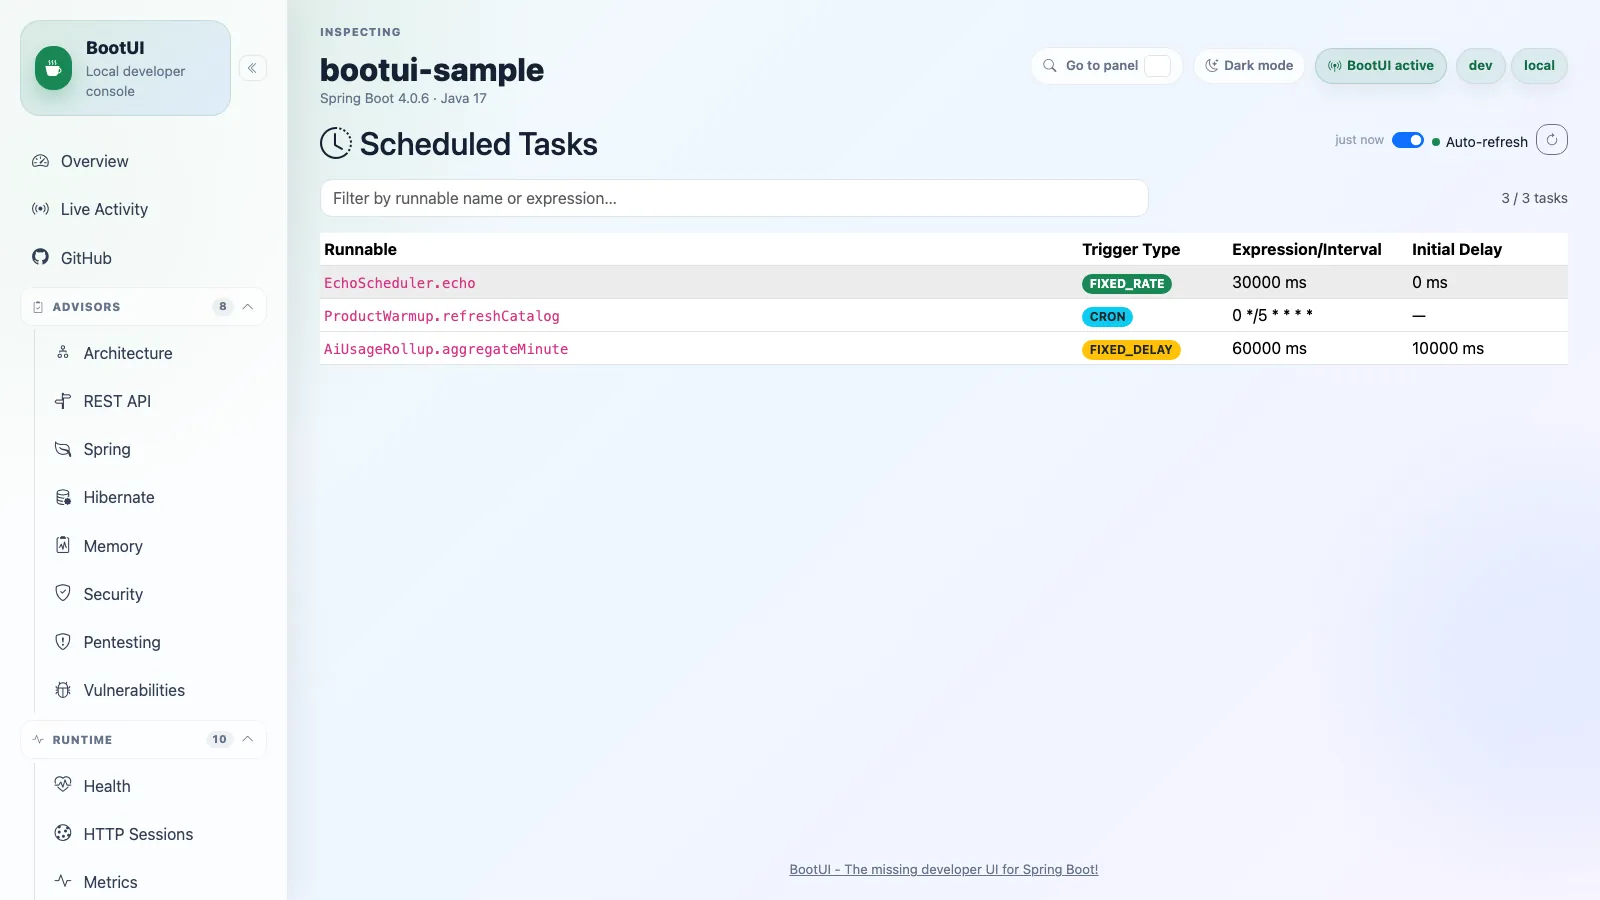Click the AiUsageRollup.aggregateMinute runnable
This screenshot has width=1600, height=900.
click(446, 349)
